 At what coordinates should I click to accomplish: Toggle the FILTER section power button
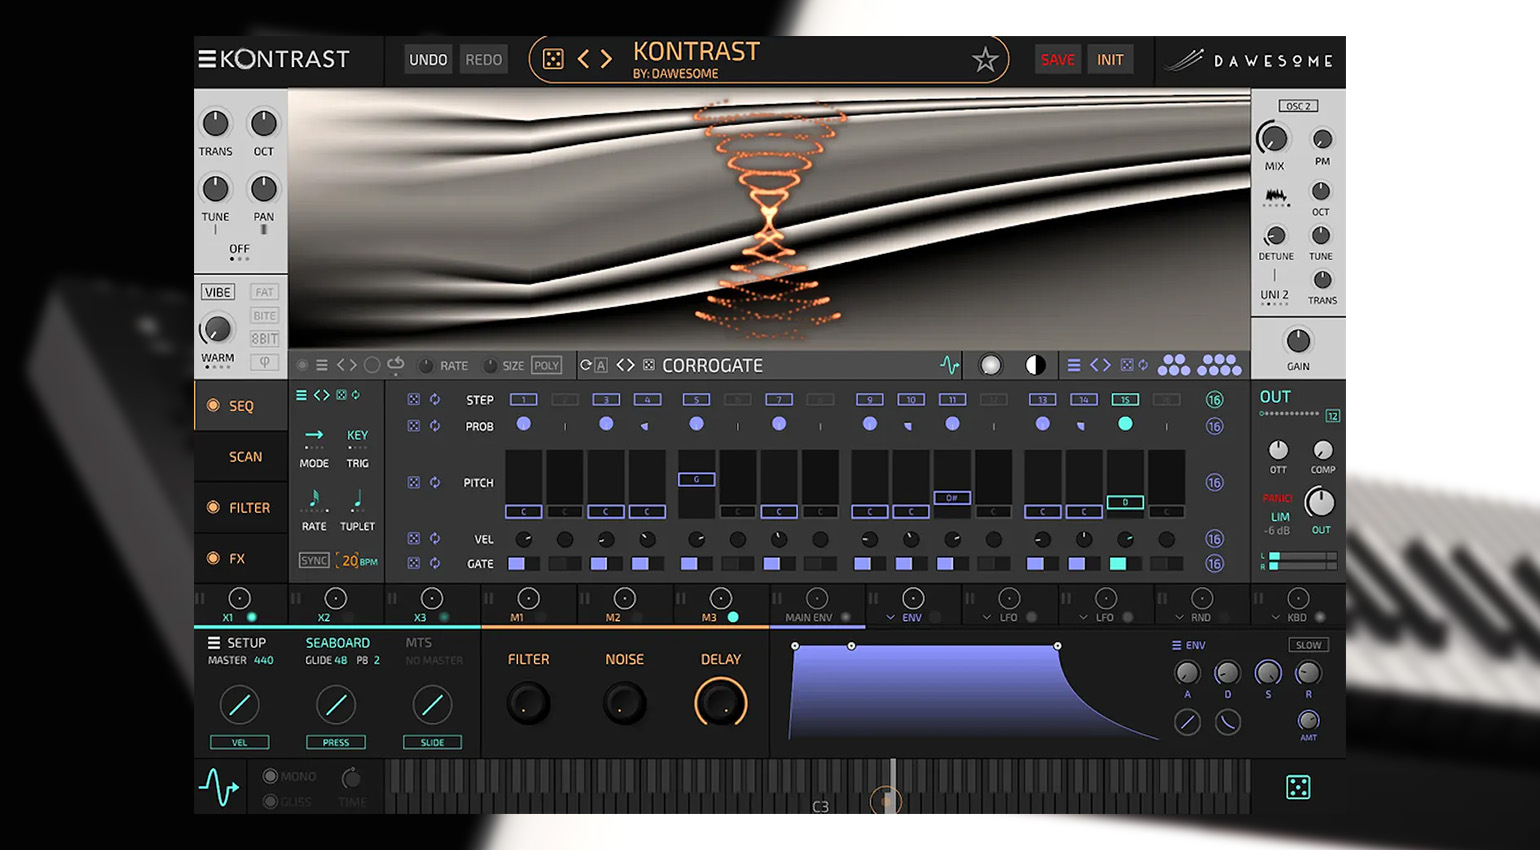pos(213,507)
